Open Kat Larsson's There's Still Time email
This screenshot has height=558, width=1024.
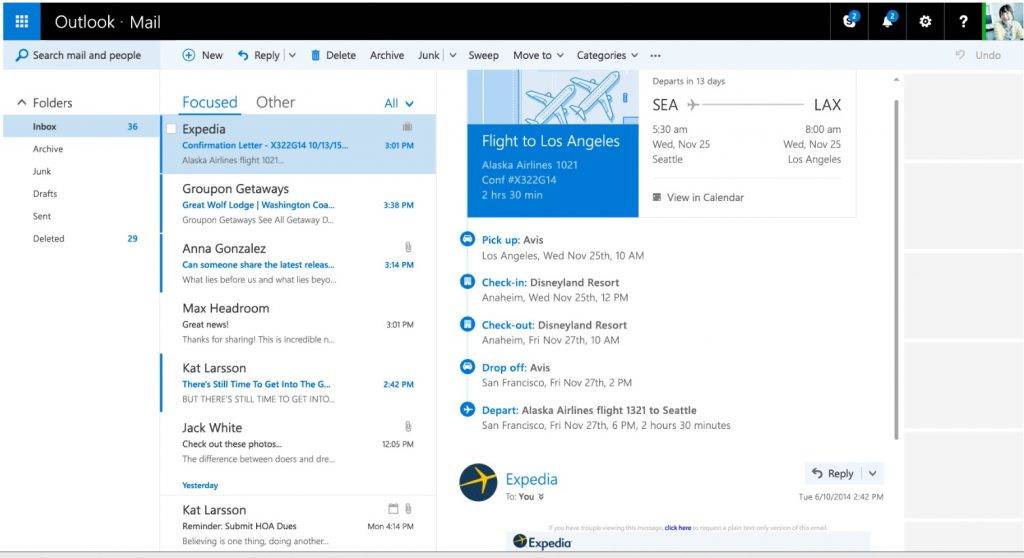click(x=298, y=383)
